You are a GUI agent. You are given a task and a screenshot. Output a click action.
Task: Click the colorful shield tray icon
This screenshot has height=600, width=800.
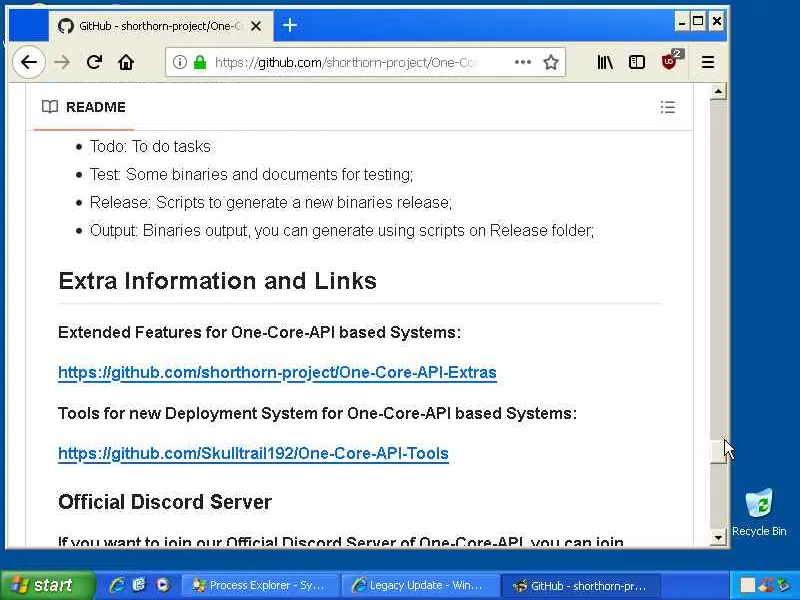(x=766, y=585)
